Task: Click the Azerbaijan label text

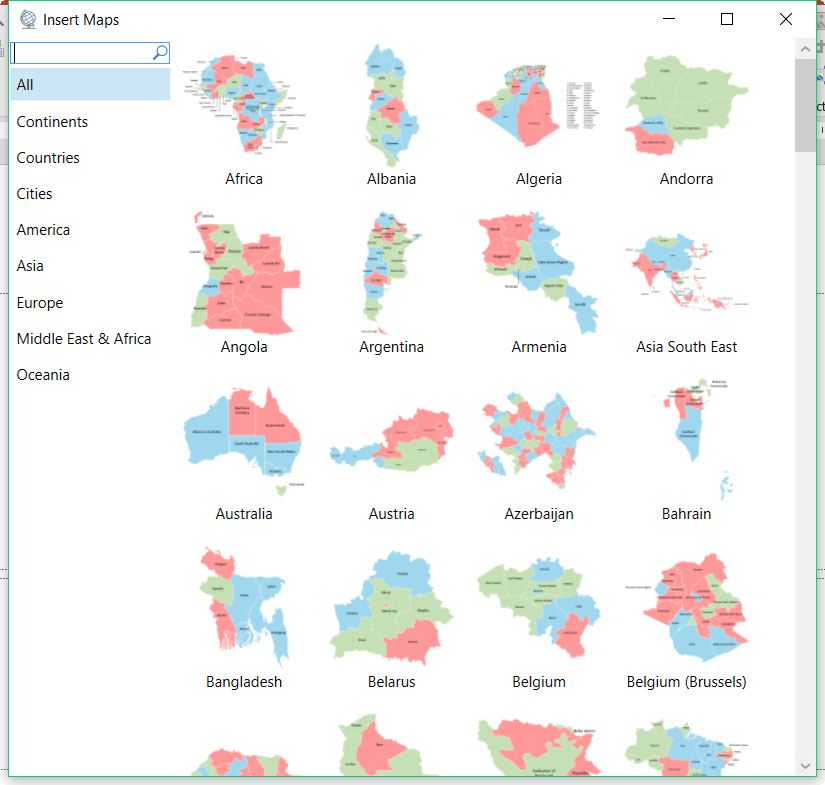Action: point(539,515)
